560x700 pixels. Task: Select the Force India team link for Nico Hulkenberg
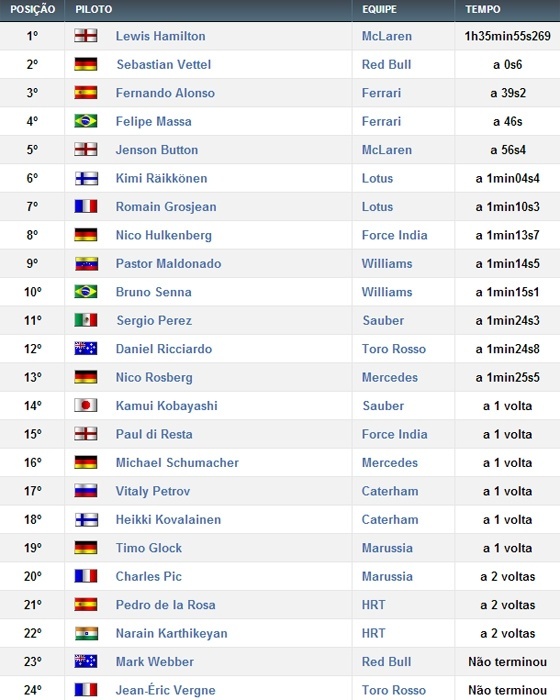pos(394,235)
